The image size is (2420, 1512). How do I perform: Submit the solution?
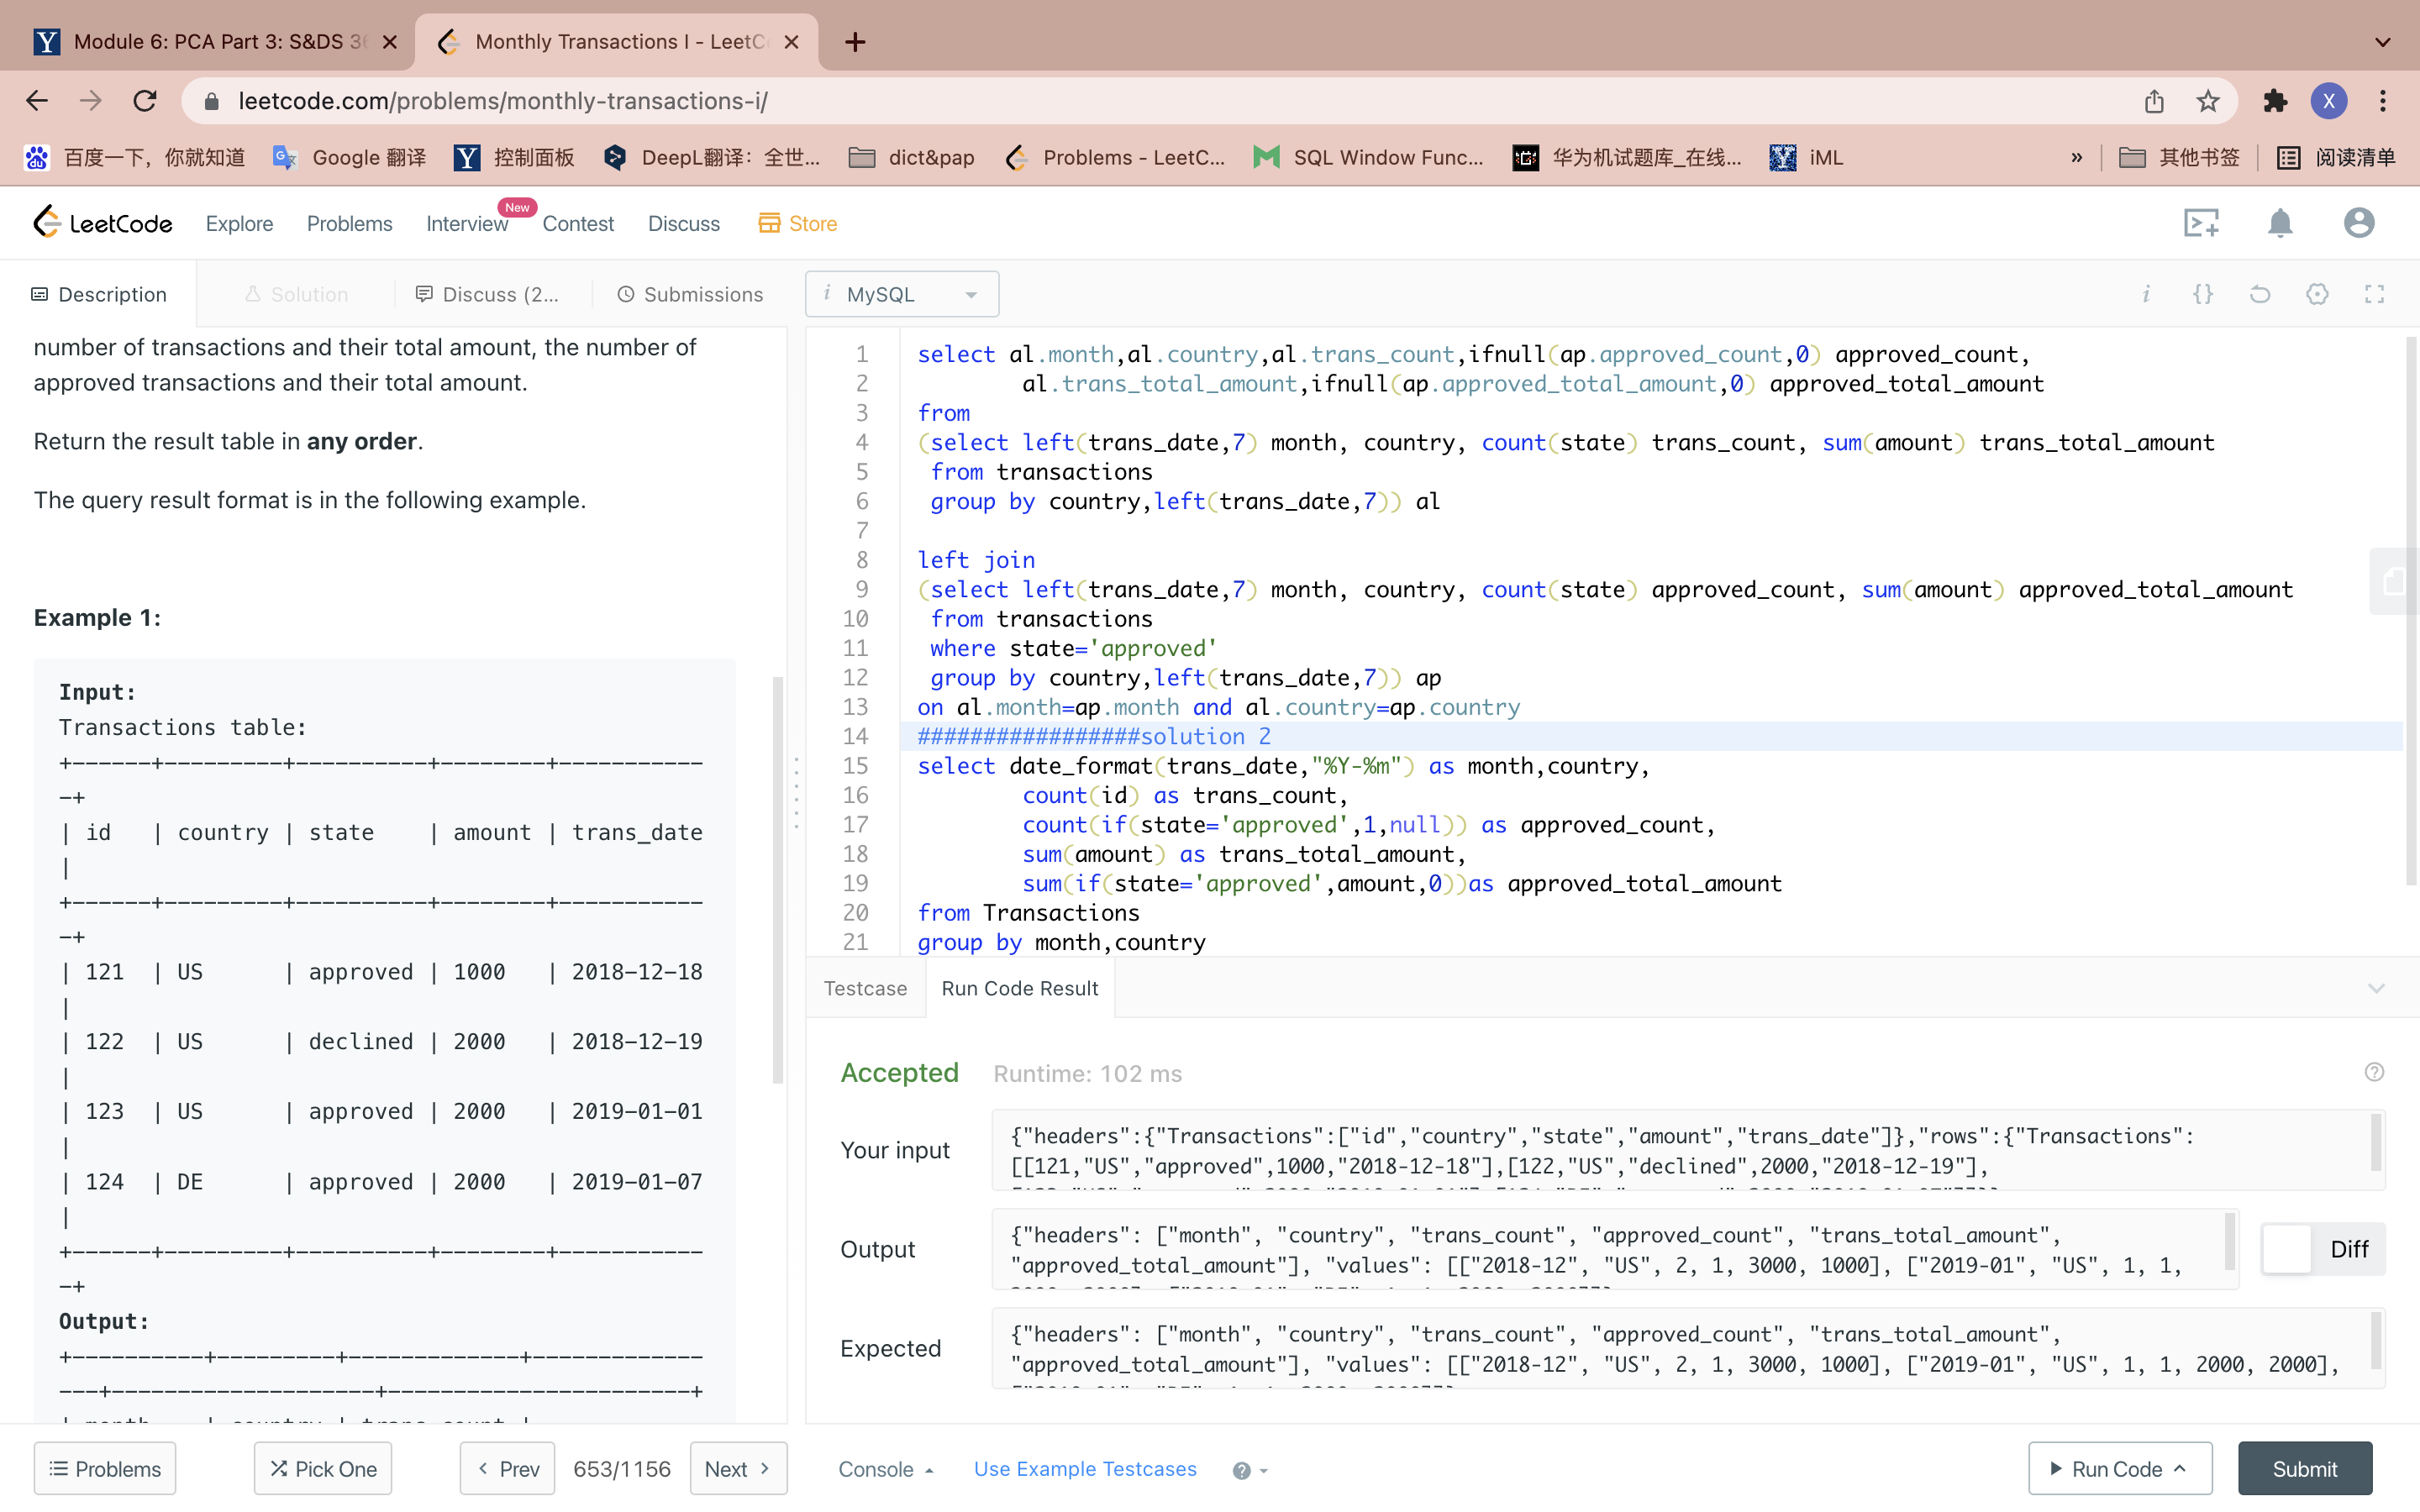(2304, 1468)
